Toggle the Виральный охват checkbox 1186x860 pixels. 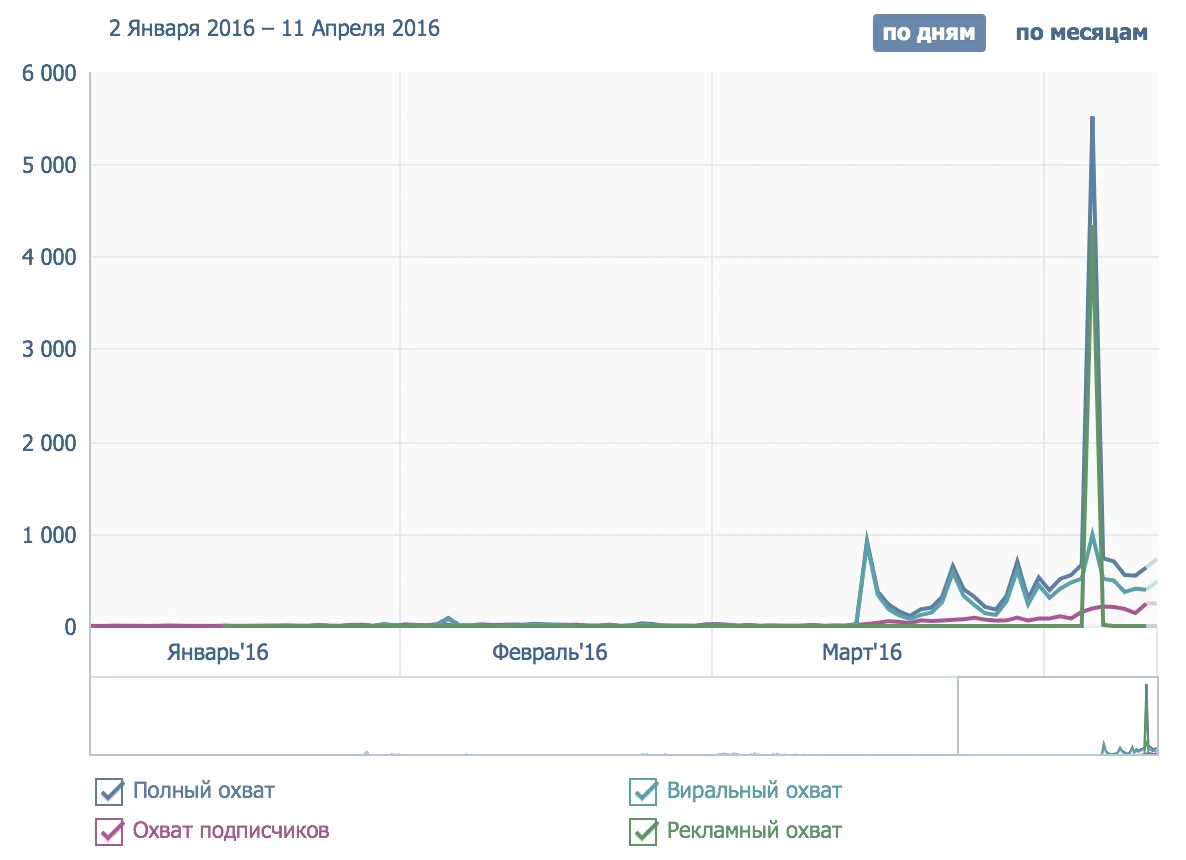[x=644, y=792]
